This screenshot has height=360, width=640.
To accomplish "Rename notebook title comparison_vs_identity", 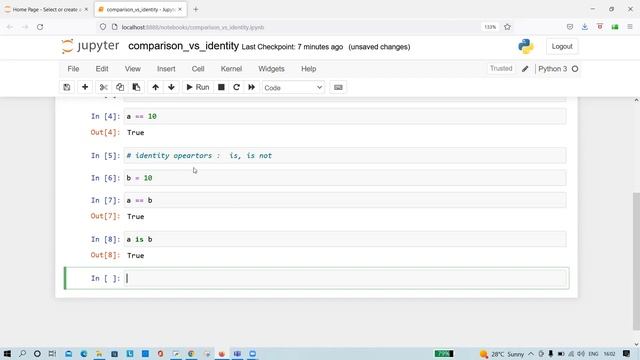I will [183, 46].
